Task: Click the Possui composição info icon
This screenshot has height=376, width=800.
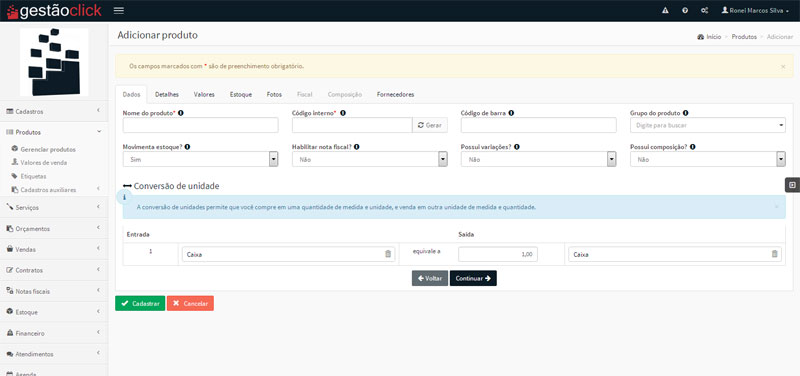Action: click(x=693, y=146)
